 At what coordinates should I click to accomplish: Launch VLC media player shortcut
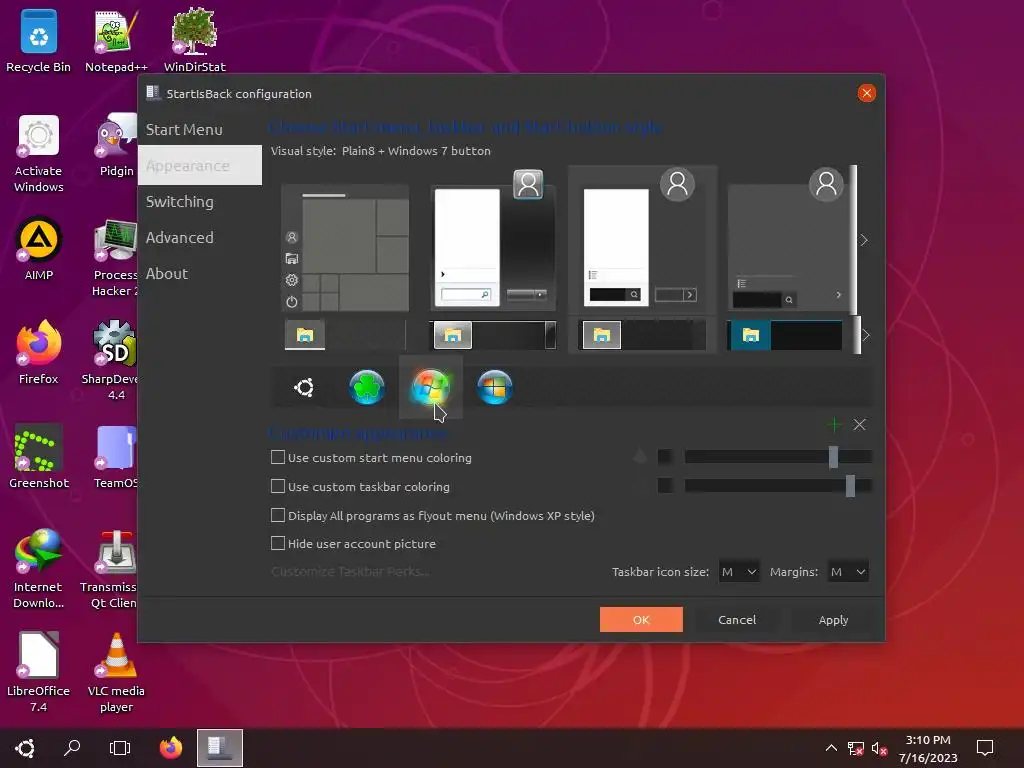pyautogui.click(x=116, y=673)
